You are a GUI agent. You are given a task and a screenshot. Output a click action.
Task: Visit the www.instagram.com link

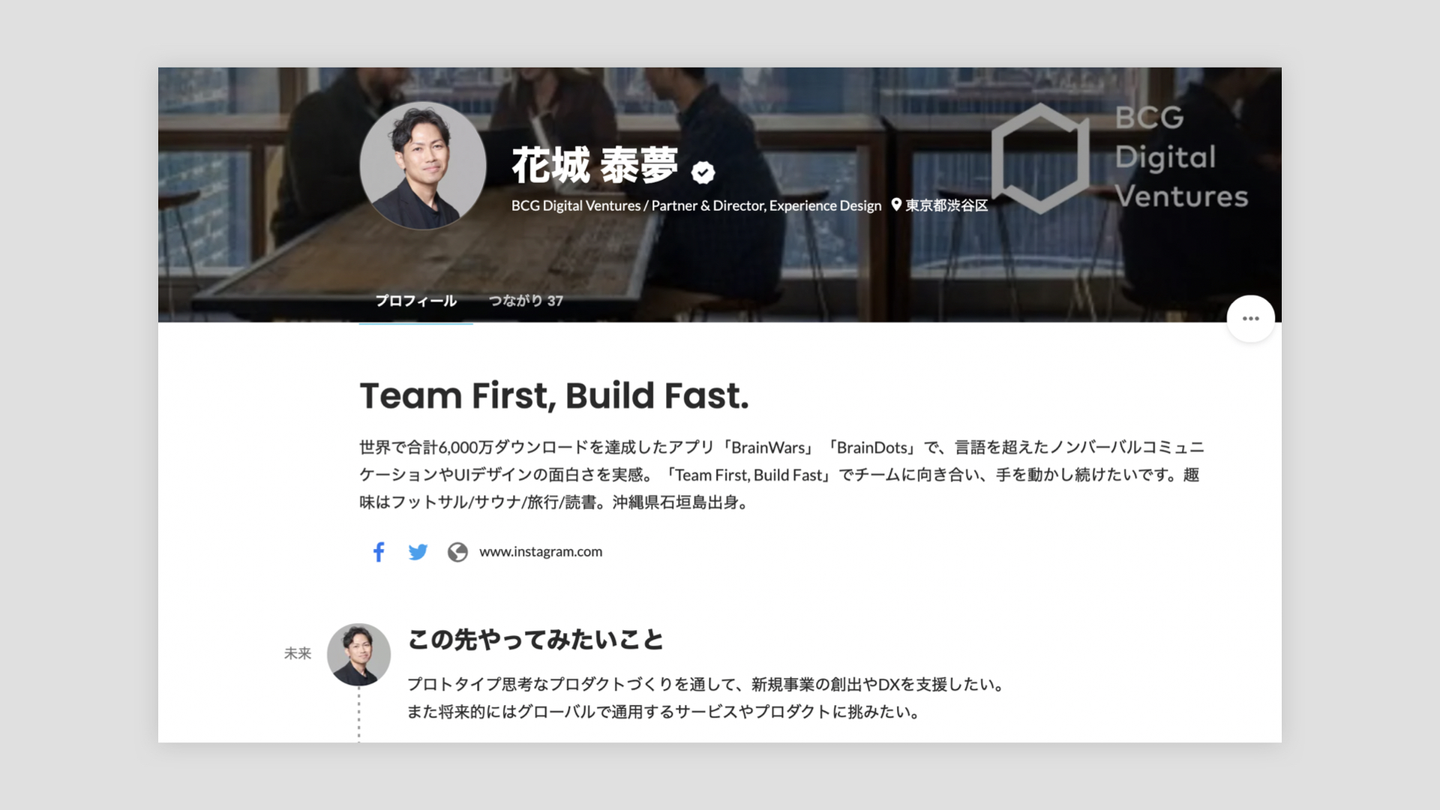[541, 552]
